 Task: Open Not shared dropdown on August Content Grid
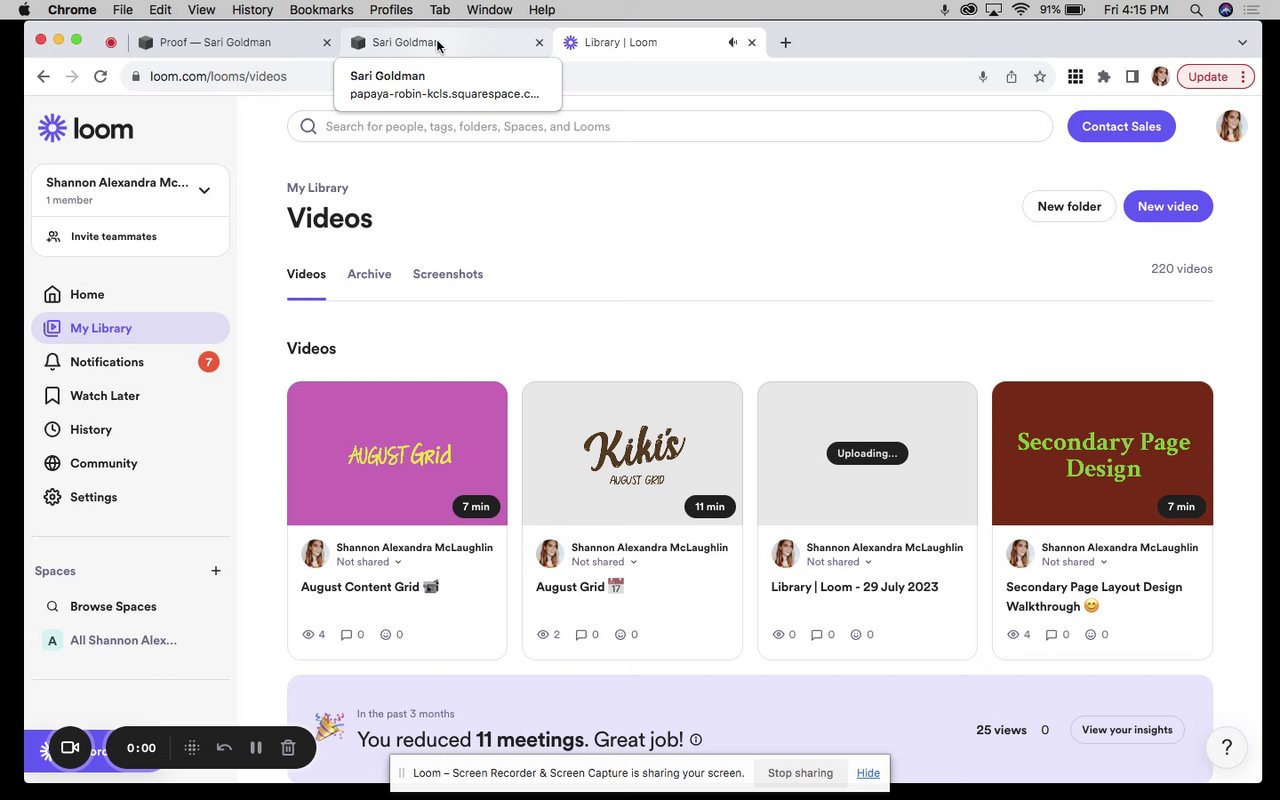click(x=367, y=562)
